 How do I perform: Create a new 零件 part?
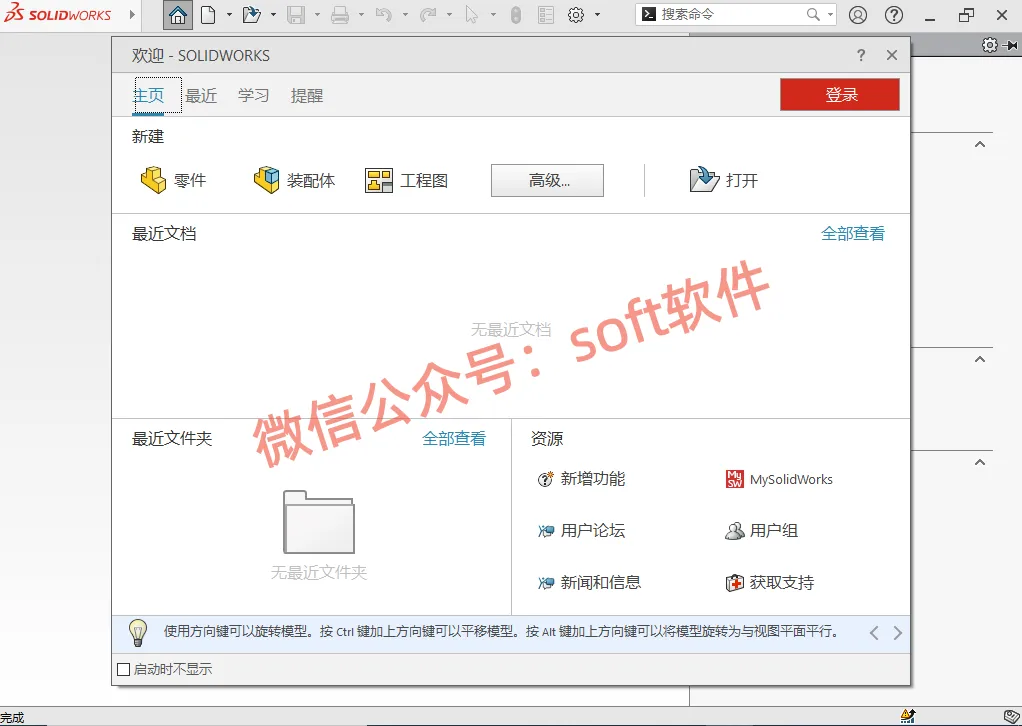[173, 181]
